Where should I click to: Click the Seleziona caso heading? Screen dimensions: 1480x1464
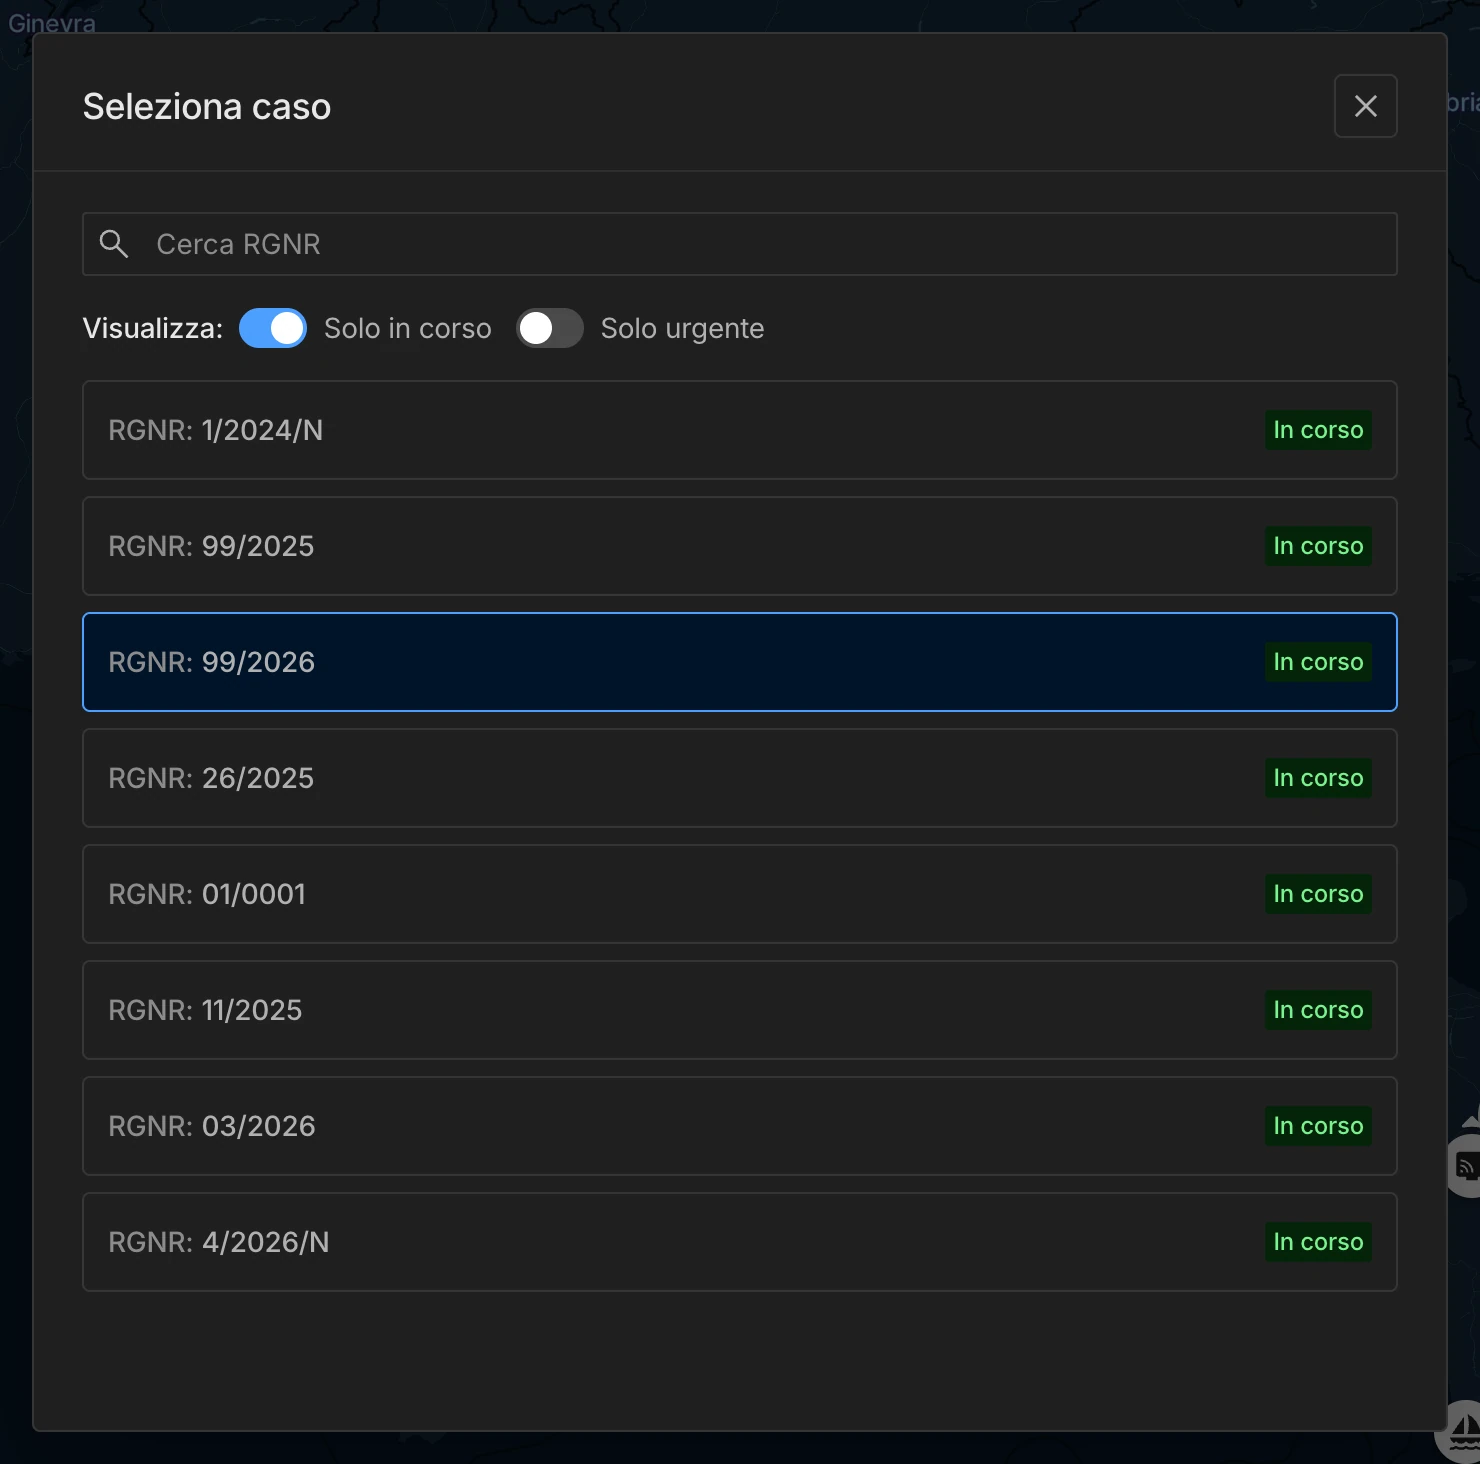click(x=207, y=106)
